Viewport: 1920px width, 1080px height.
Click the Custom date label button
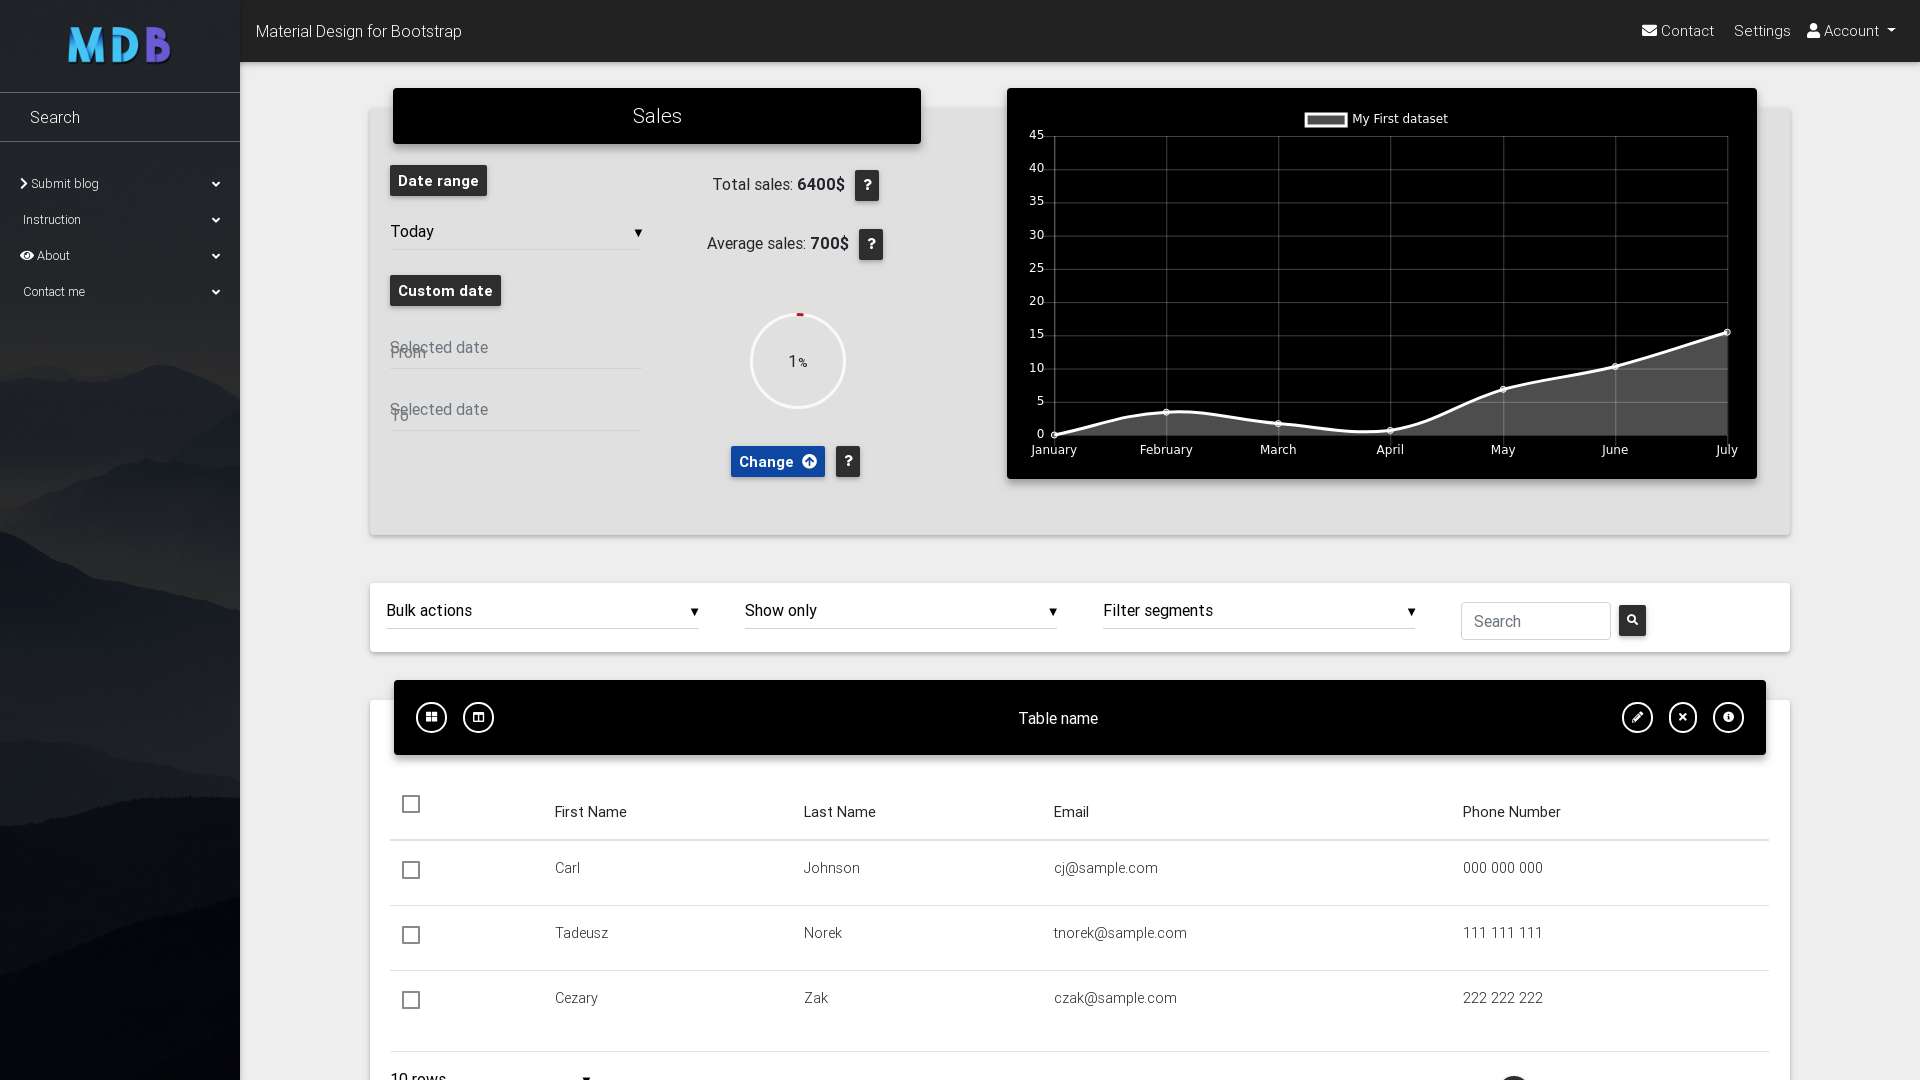[445, 291]
